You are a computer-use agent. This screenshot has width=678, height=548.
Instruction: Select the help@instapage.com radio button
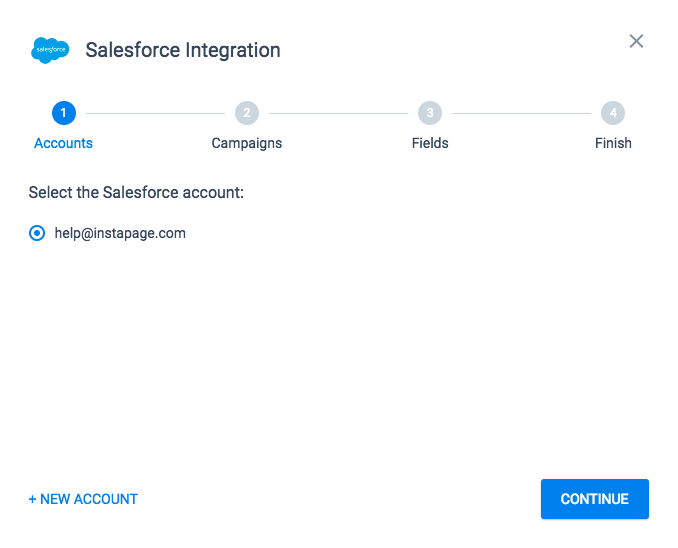[x=37, y=233]
